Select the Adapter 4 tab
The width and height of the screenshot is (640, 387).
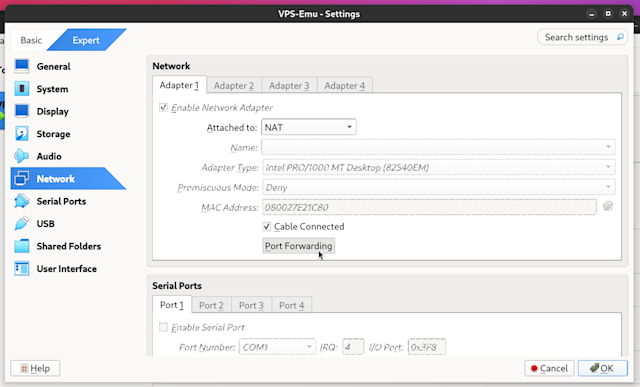[x=344, y=85]
